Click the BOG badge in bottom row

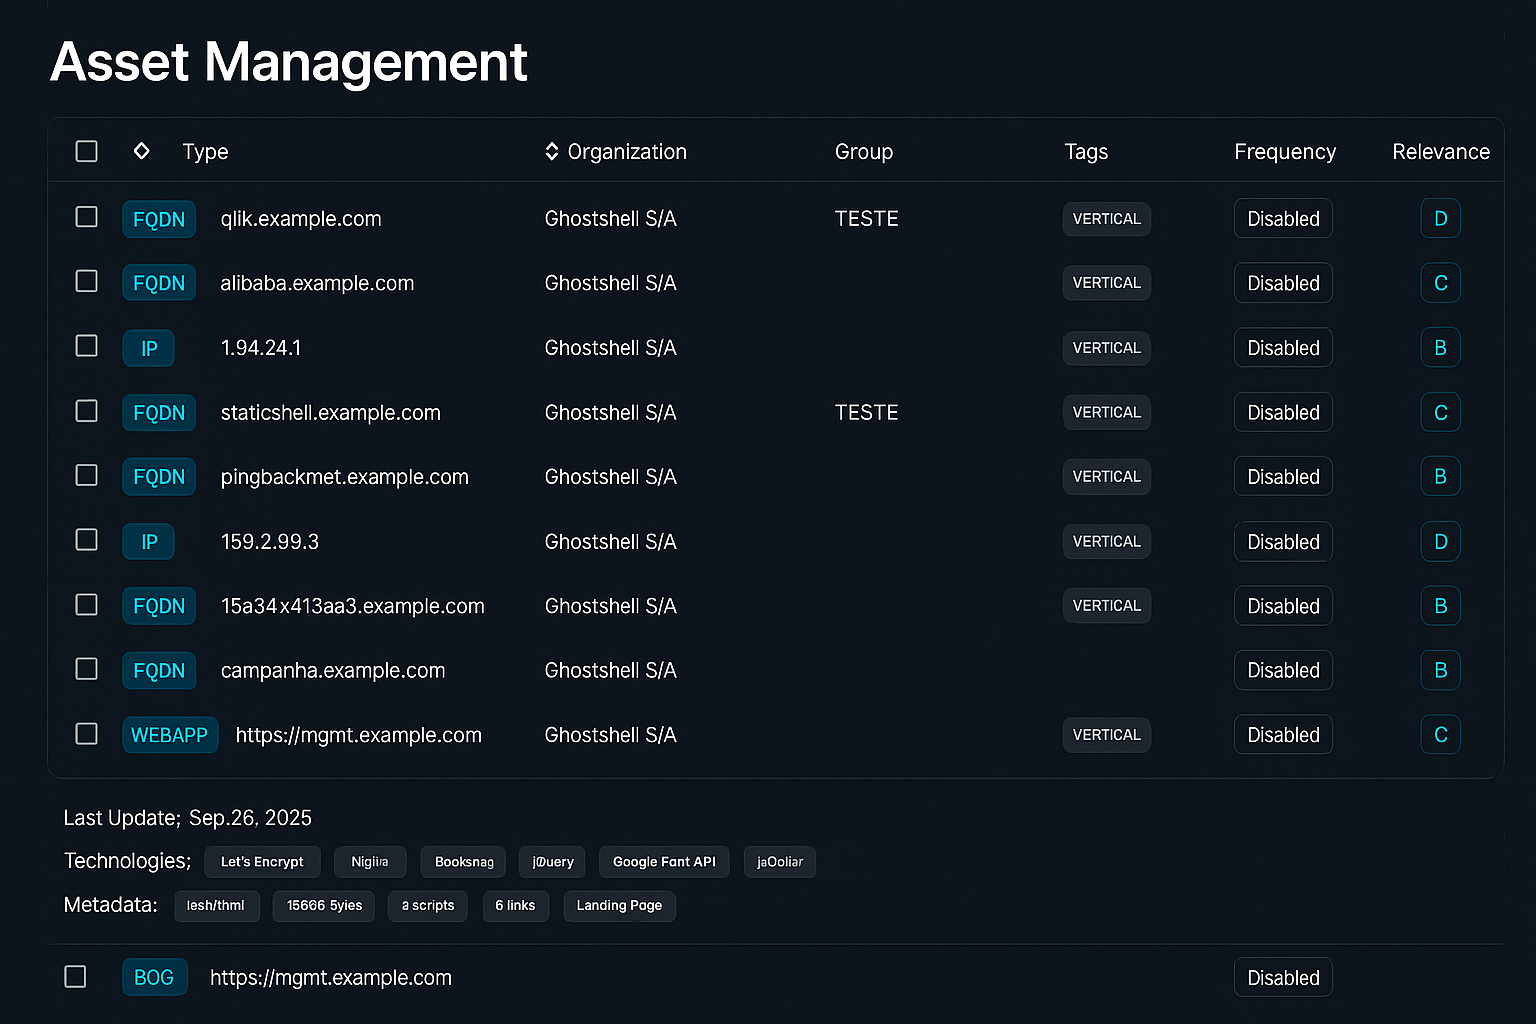click(x=154, y=977)
